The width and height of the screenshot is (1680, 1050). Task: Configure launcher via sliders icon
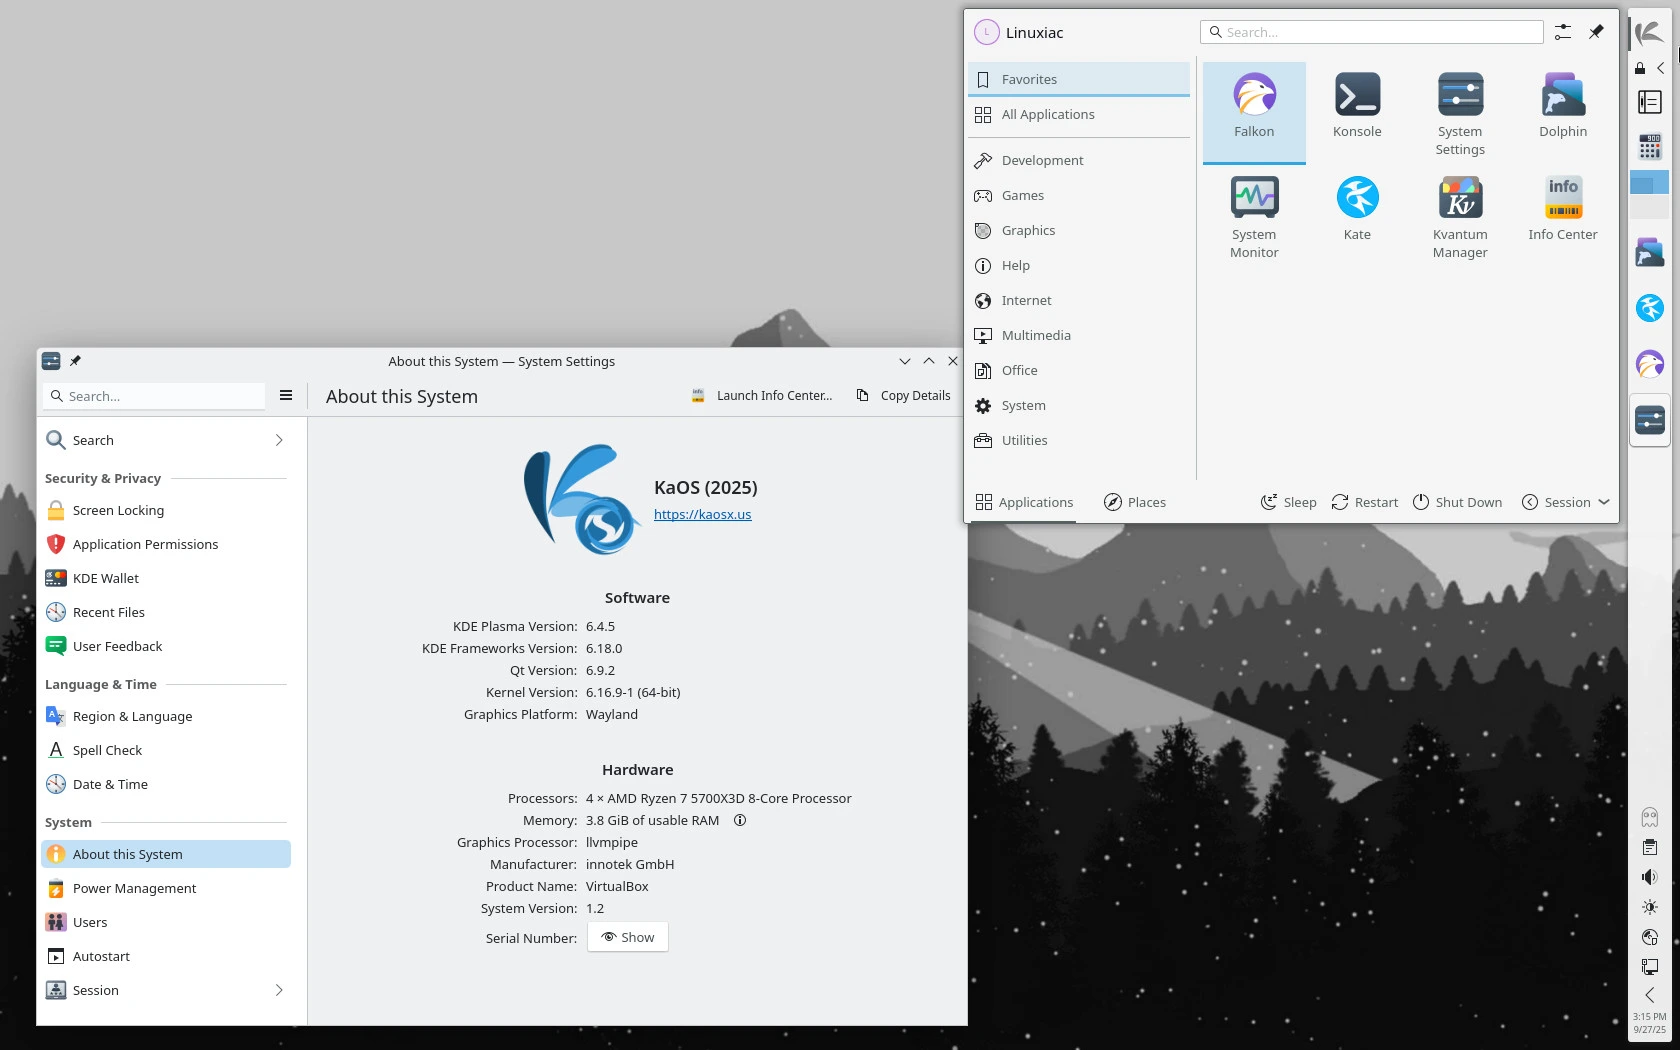(x=1563, y=32)
